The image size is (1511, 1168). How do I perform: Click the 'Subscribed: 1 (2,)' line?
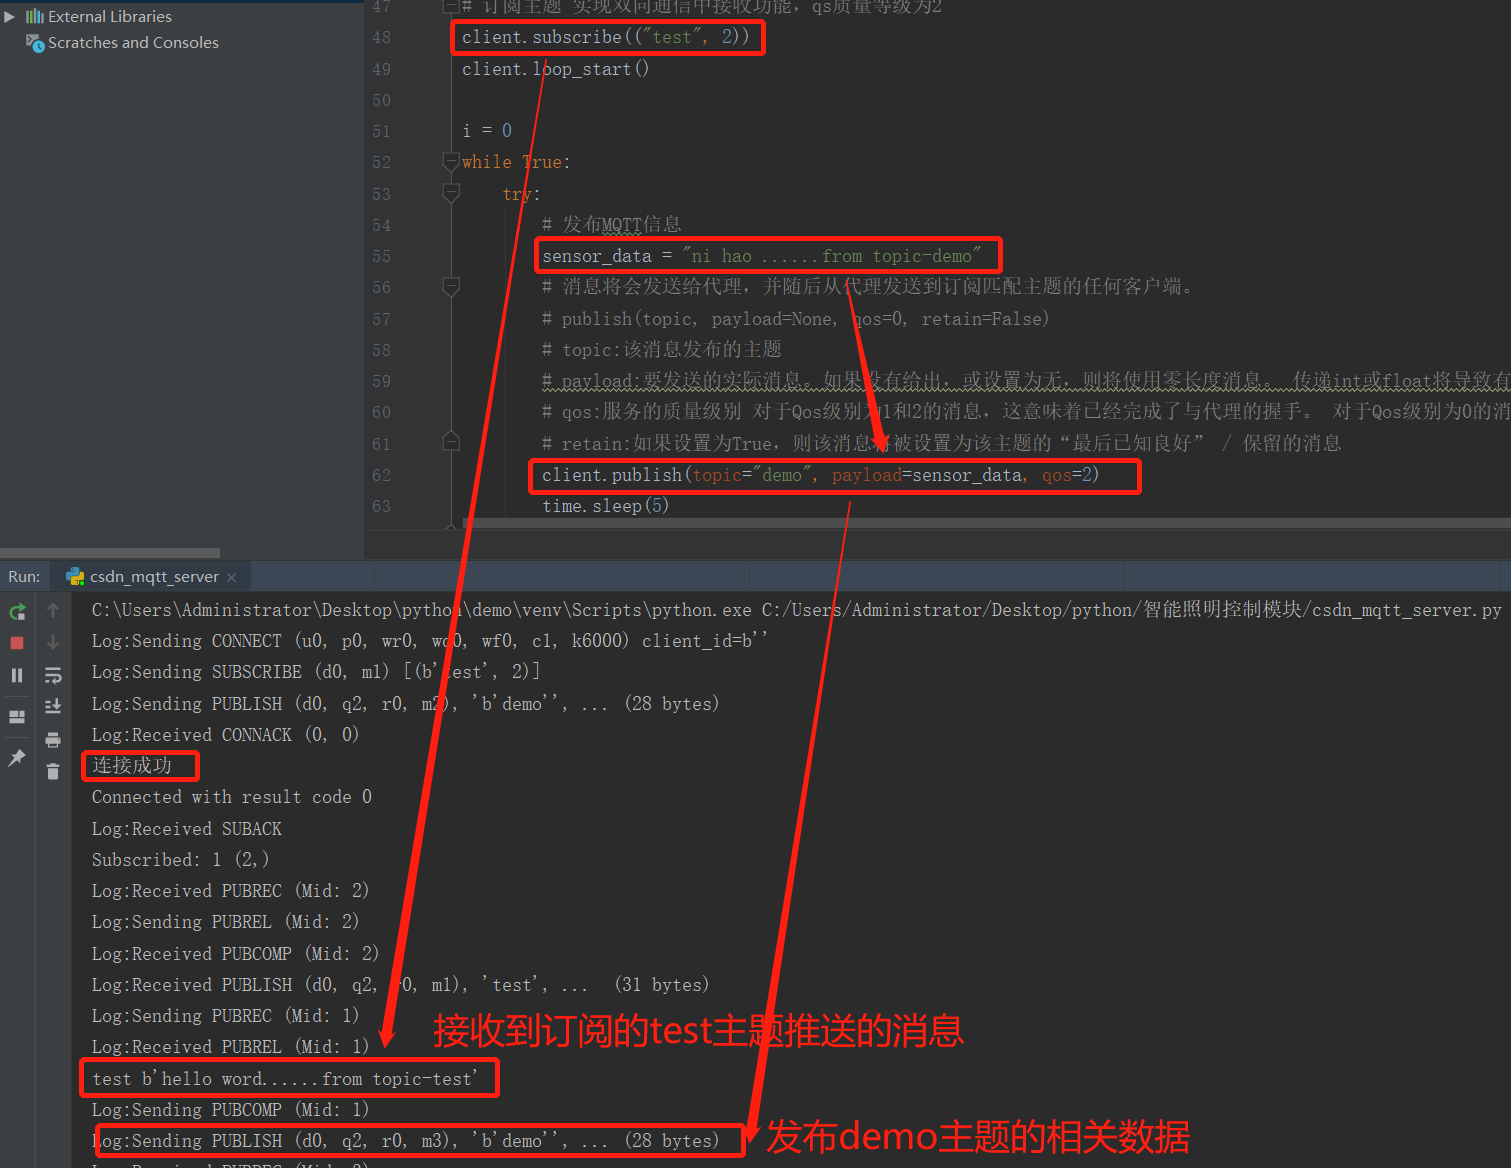tap(181, 860)
